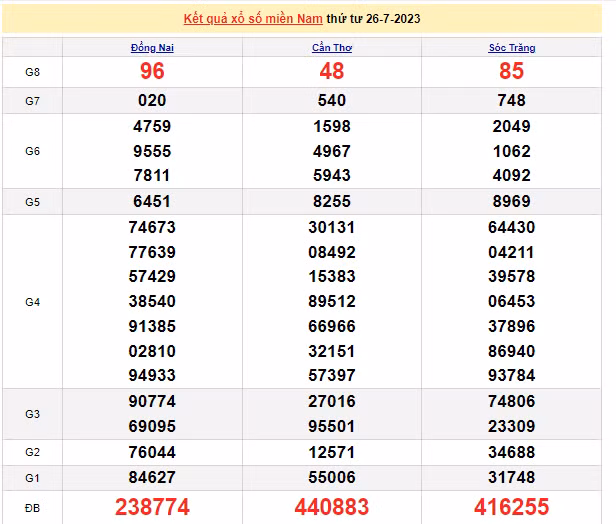Click the G3 row label
Screen dimensions: 616x524
tap(32, 413)
